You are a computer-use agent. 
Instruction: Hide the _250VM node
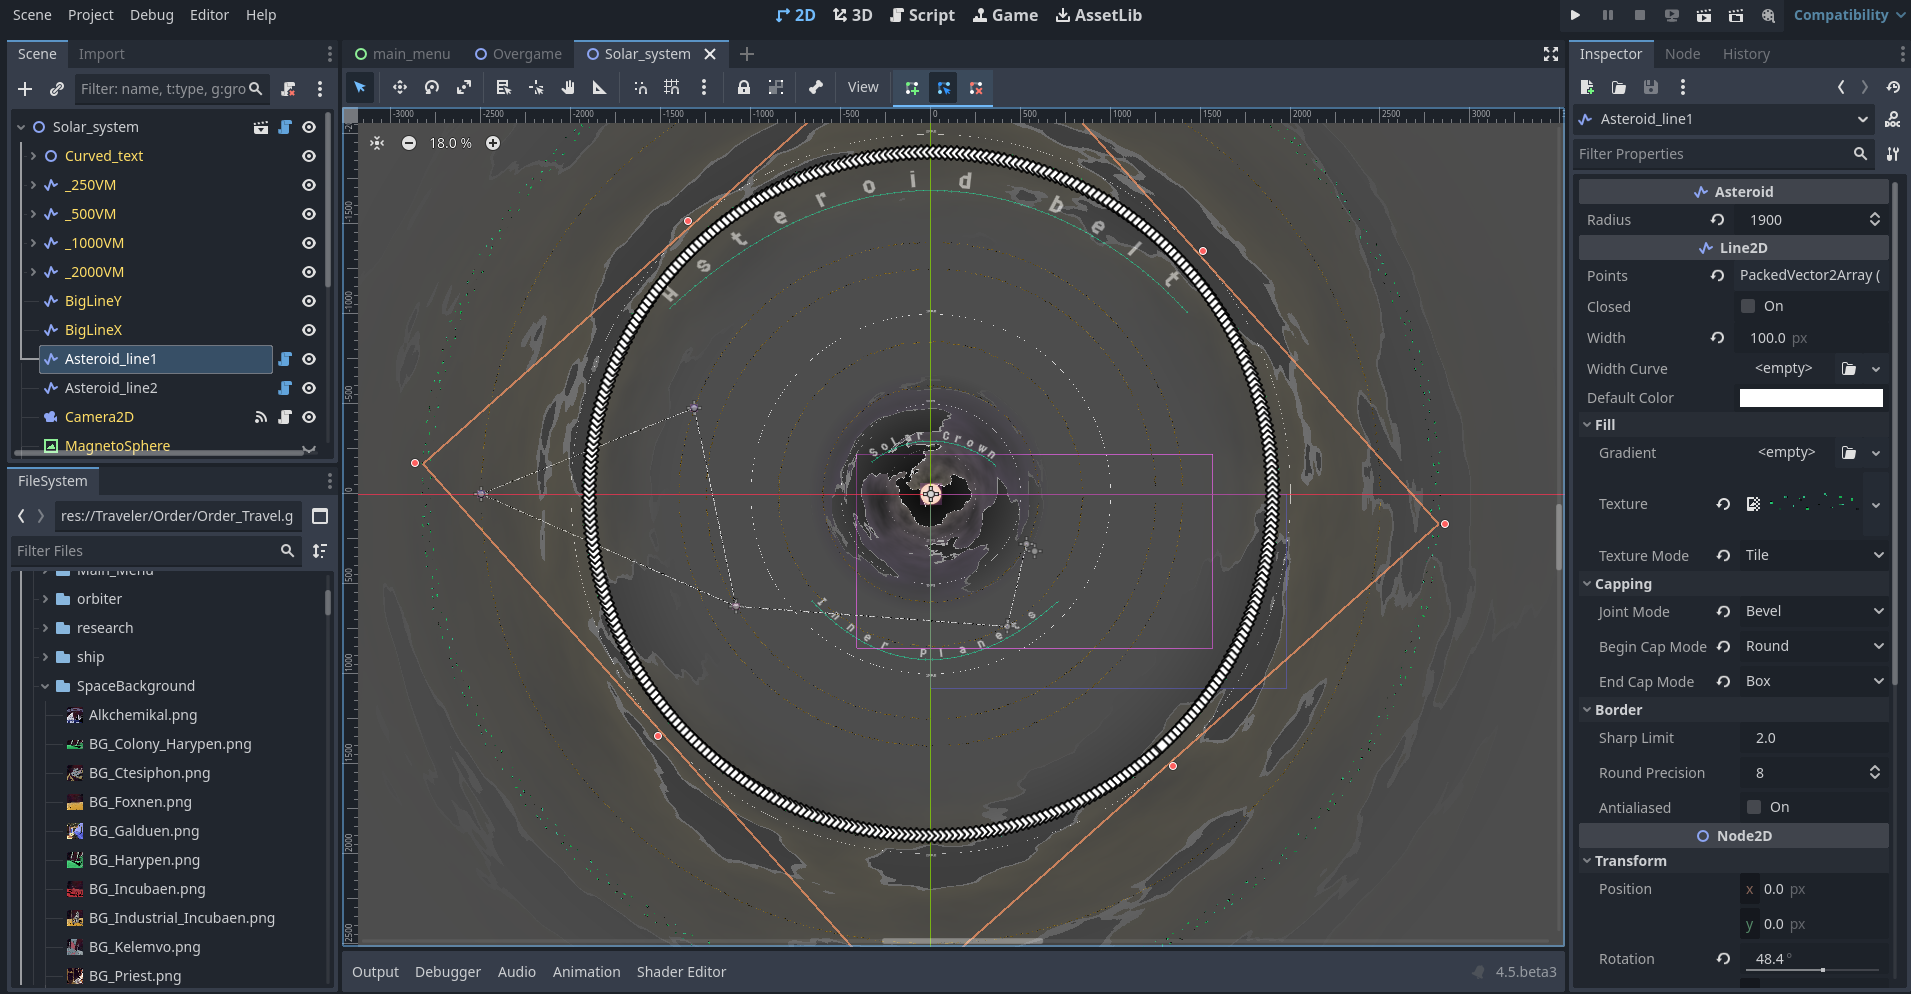(x=309, y=185)
